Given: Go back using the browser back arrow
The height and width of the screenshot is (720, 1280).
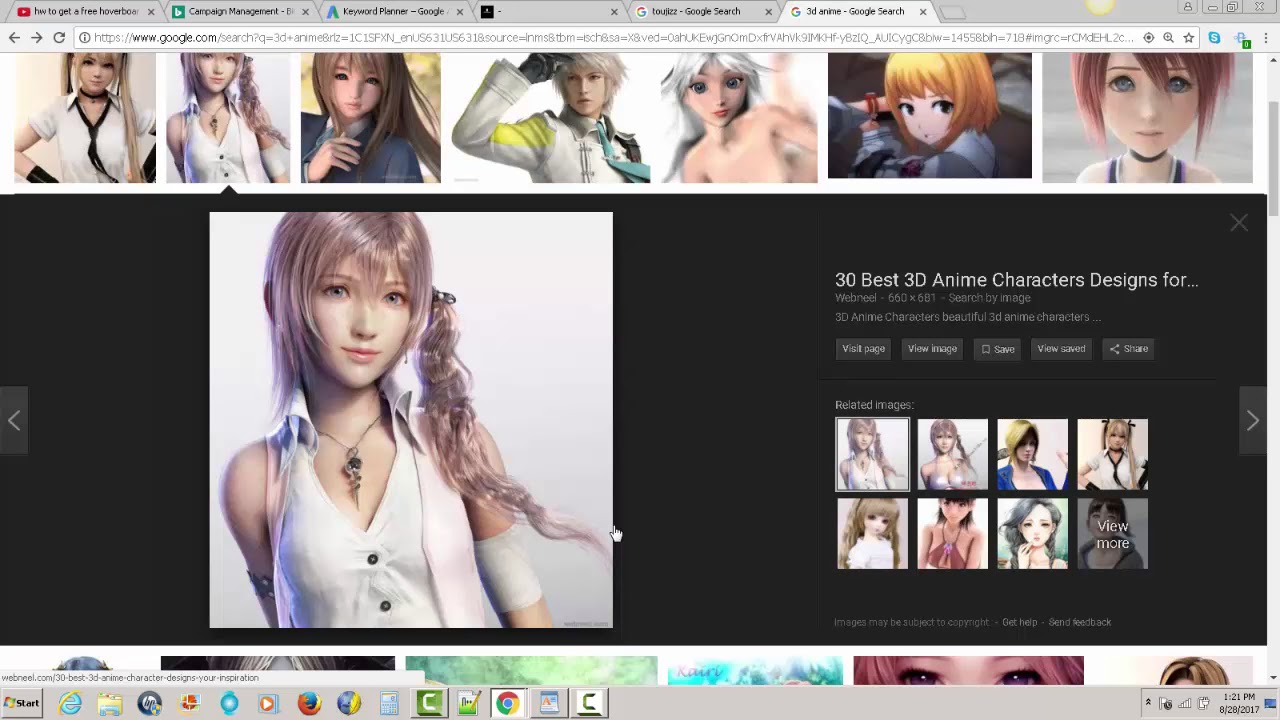Looking at the screenshot, I should point(14,38).
